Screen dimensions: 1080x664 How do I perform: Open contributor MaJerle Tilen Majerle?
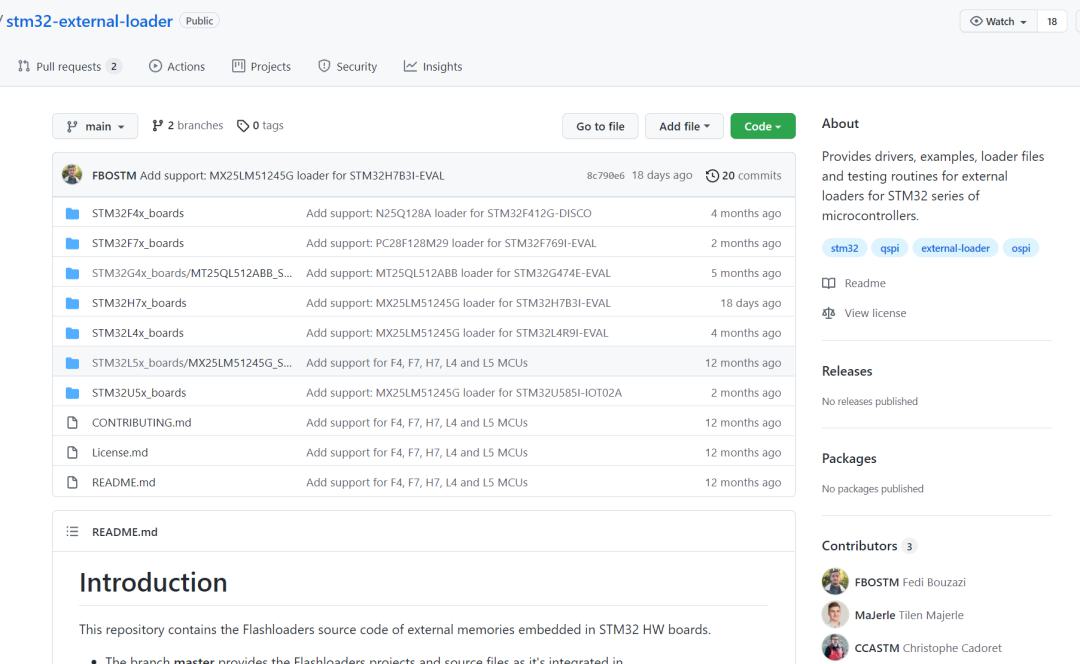[909, 615]
